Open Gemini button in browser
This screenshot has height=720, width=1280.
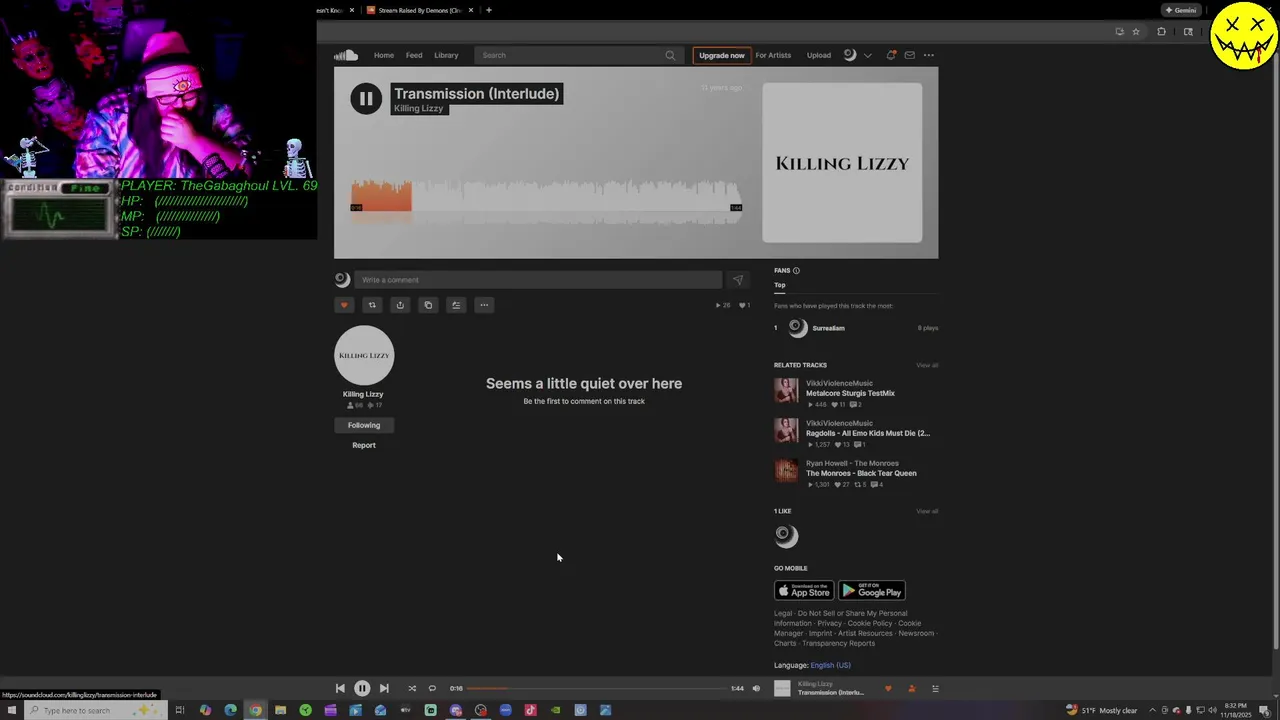coord(1181,10)
